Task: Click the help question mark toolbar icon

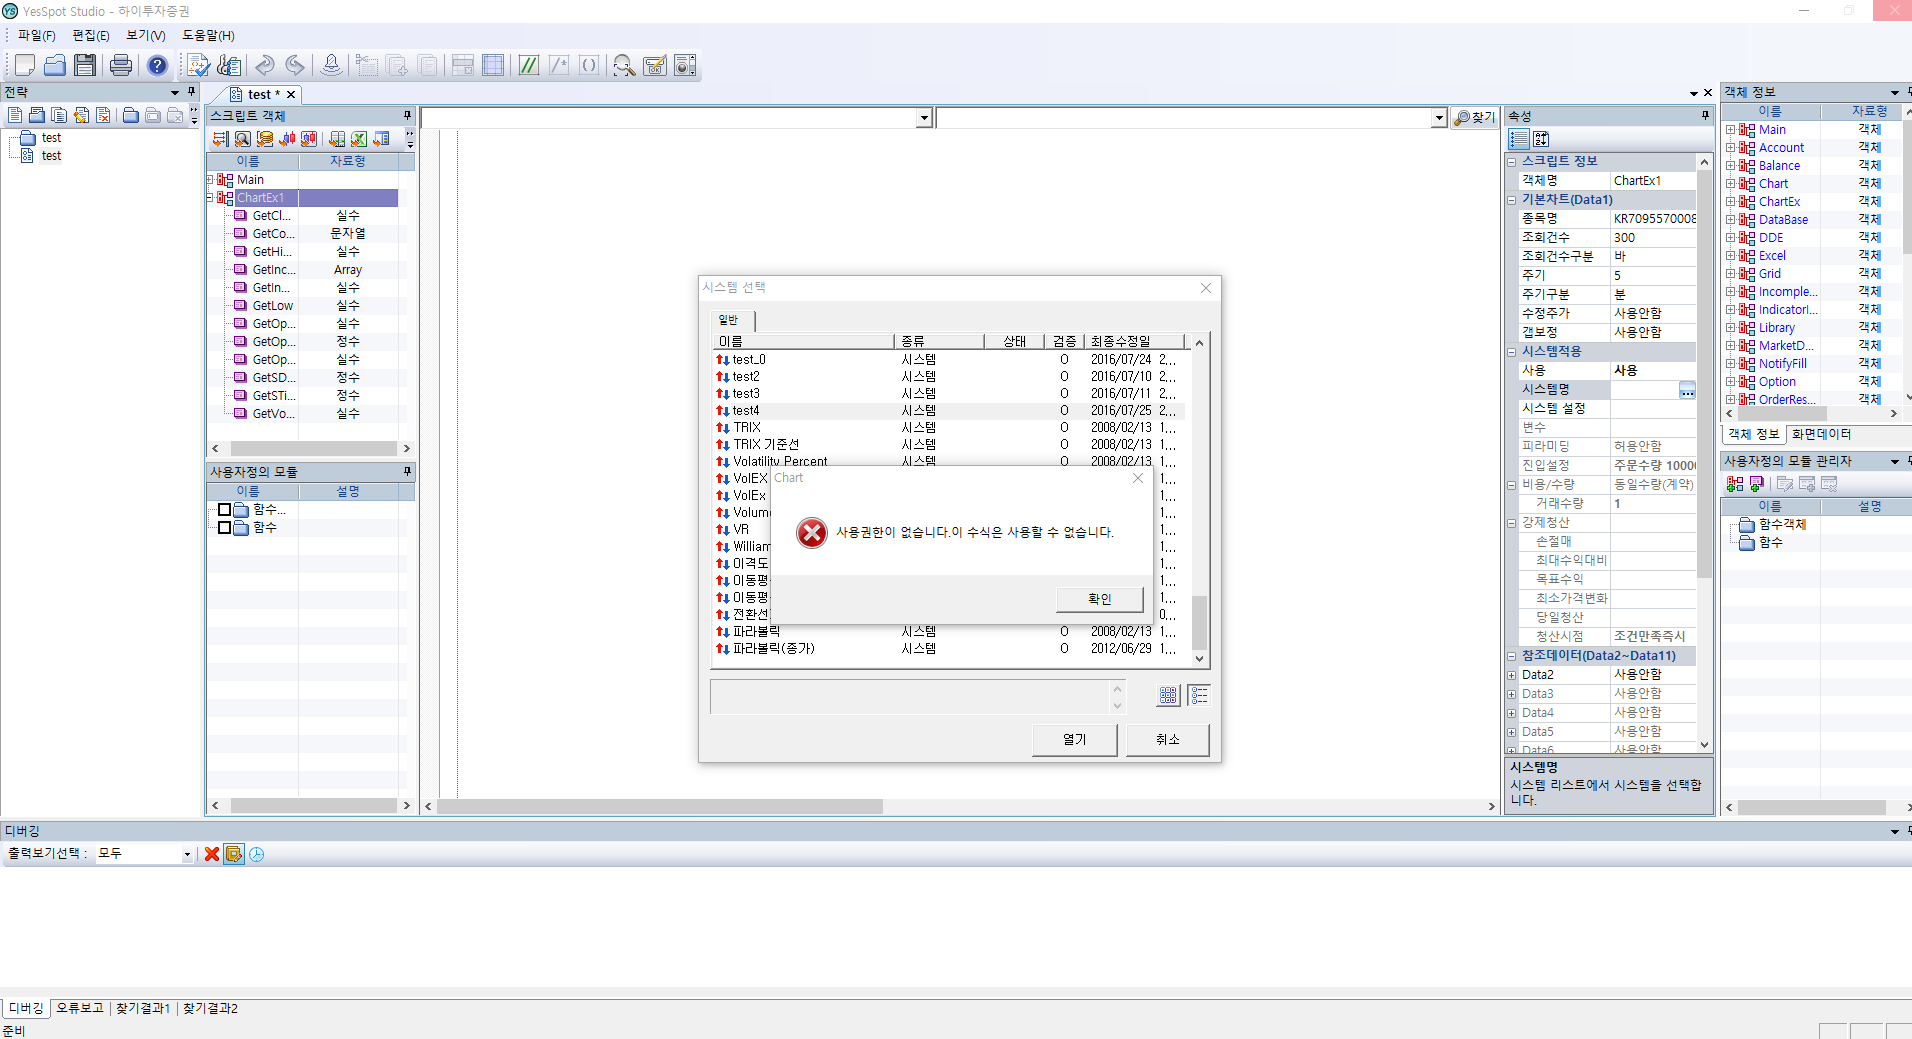Action: point(157,66)
